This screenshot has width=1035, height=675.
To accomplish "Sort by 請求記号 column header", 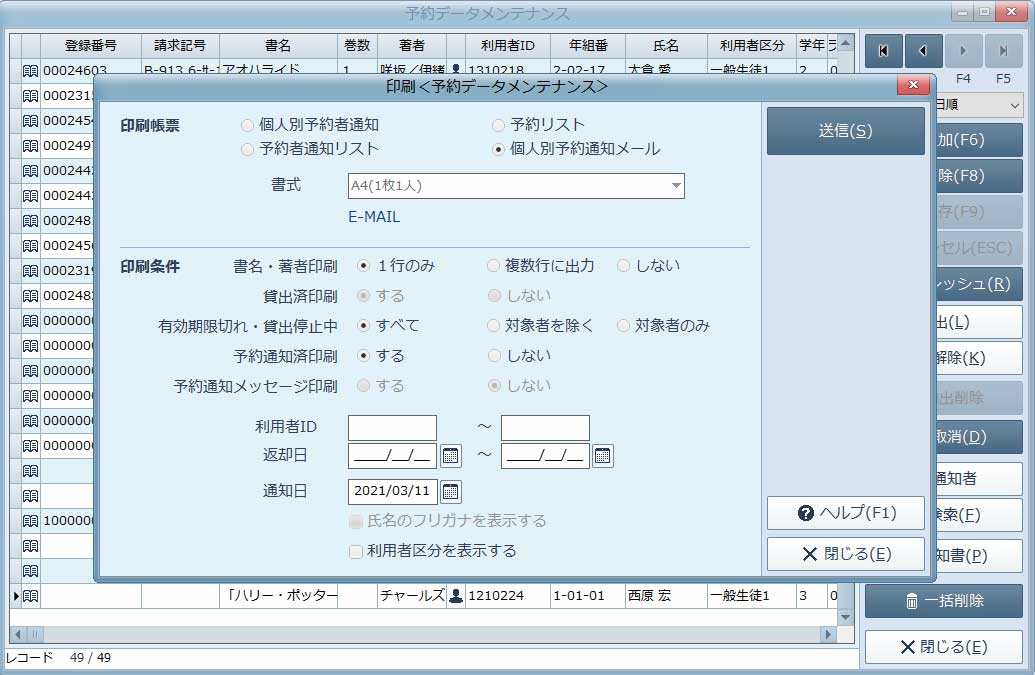I will pos(180,46).
